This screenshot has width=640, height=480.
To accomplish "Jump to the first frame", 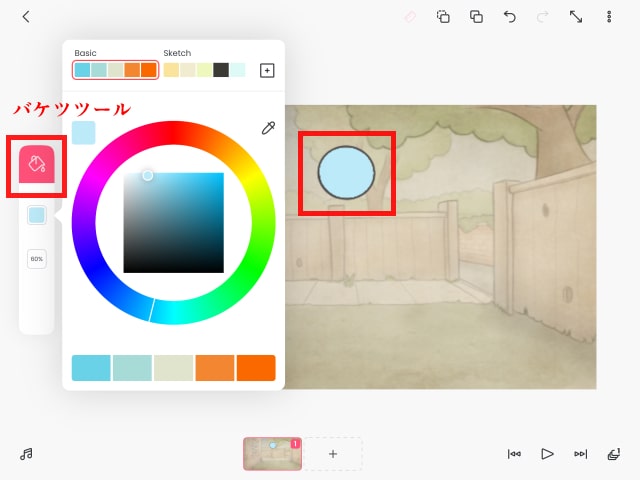I will (514, 454).
